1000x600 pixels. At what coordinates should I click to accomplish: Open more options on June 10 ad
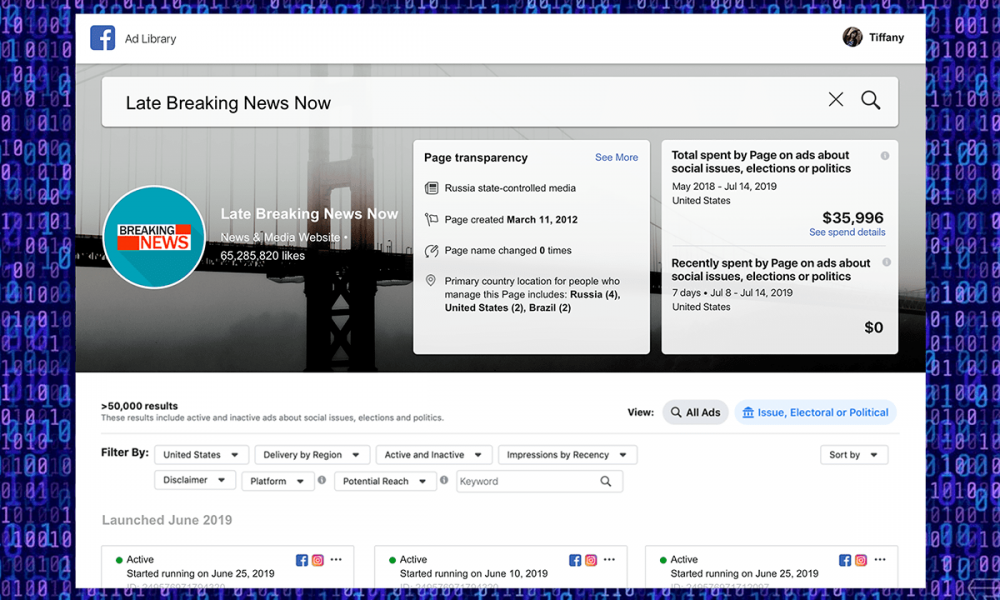click(x=609, y=559)
